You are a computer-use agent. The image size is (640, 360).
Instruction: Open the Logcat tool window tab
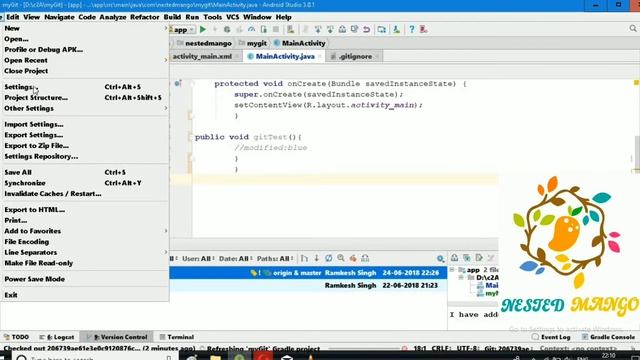click(57, 337)
